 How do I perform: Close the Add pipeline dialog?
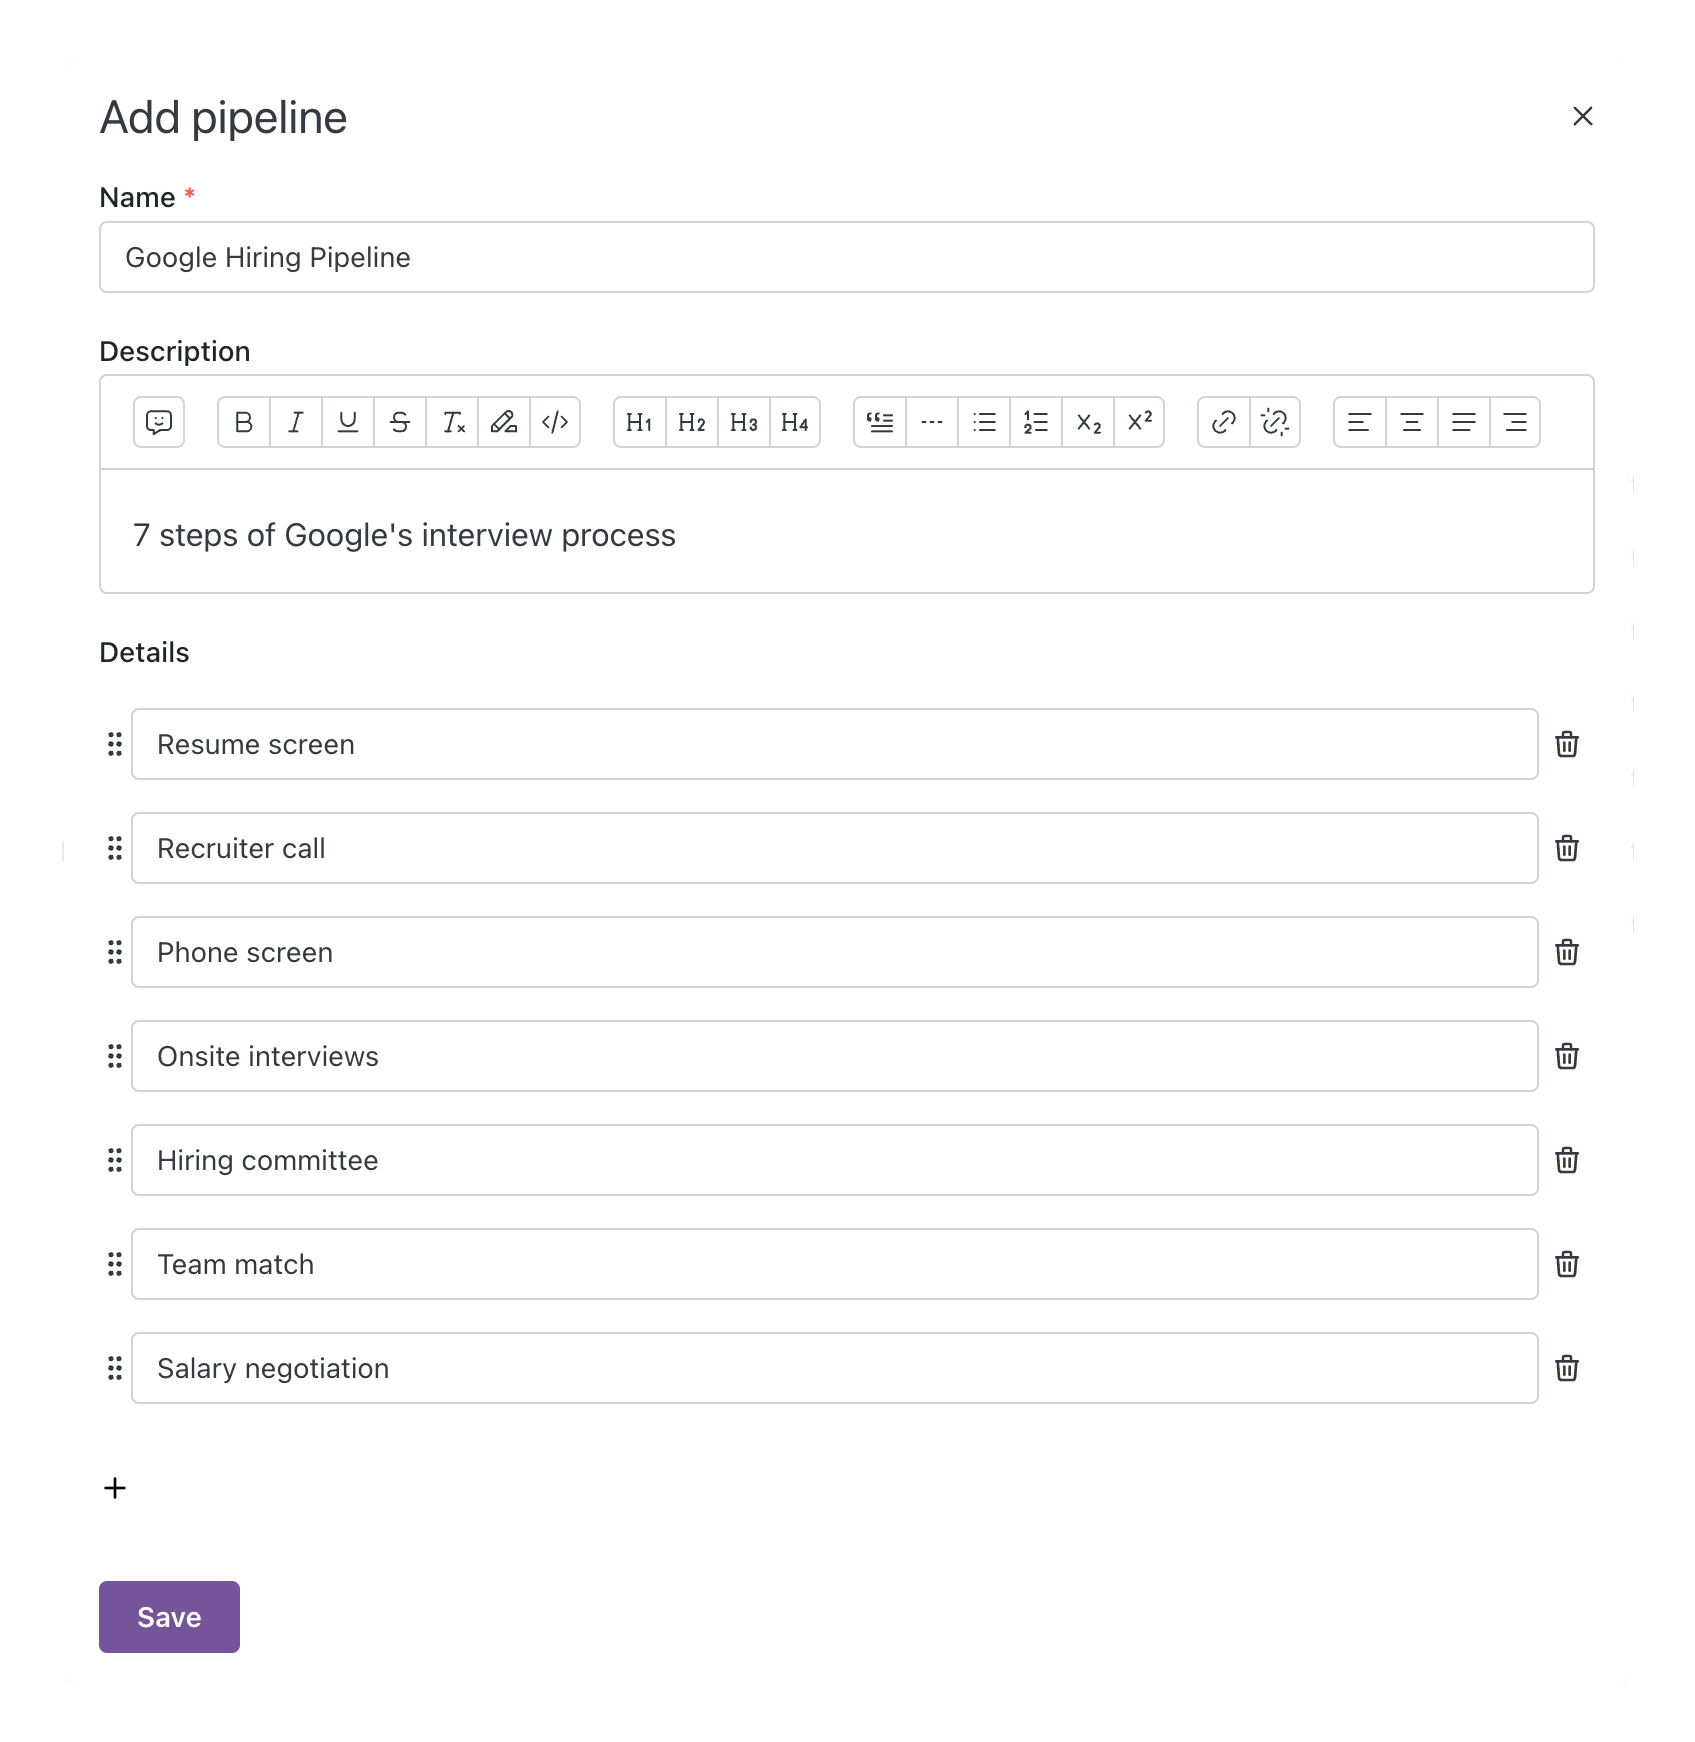(x=1582, y=117)
